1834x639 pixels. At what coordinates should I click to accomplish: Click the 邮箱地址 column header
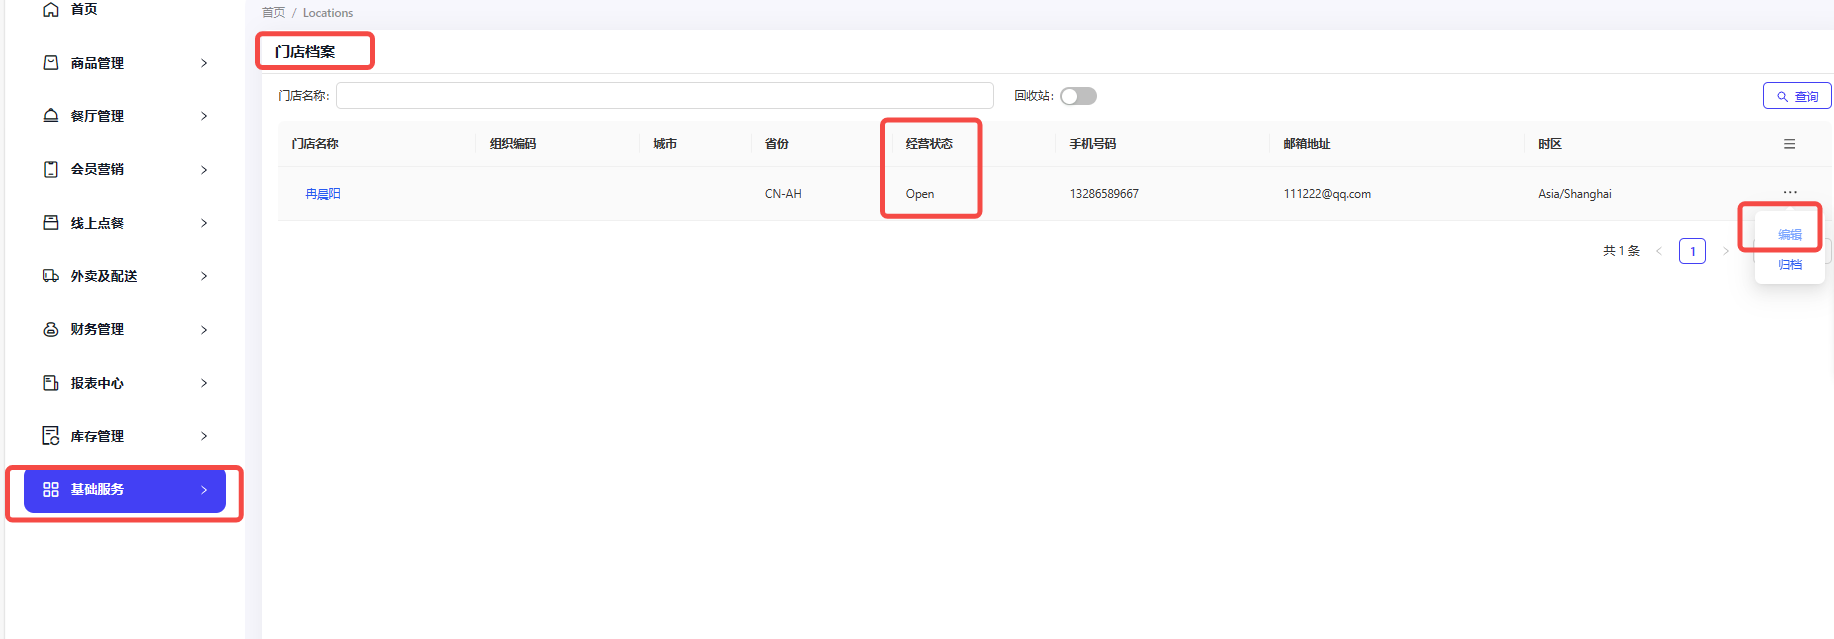[x=1307, y=144]
